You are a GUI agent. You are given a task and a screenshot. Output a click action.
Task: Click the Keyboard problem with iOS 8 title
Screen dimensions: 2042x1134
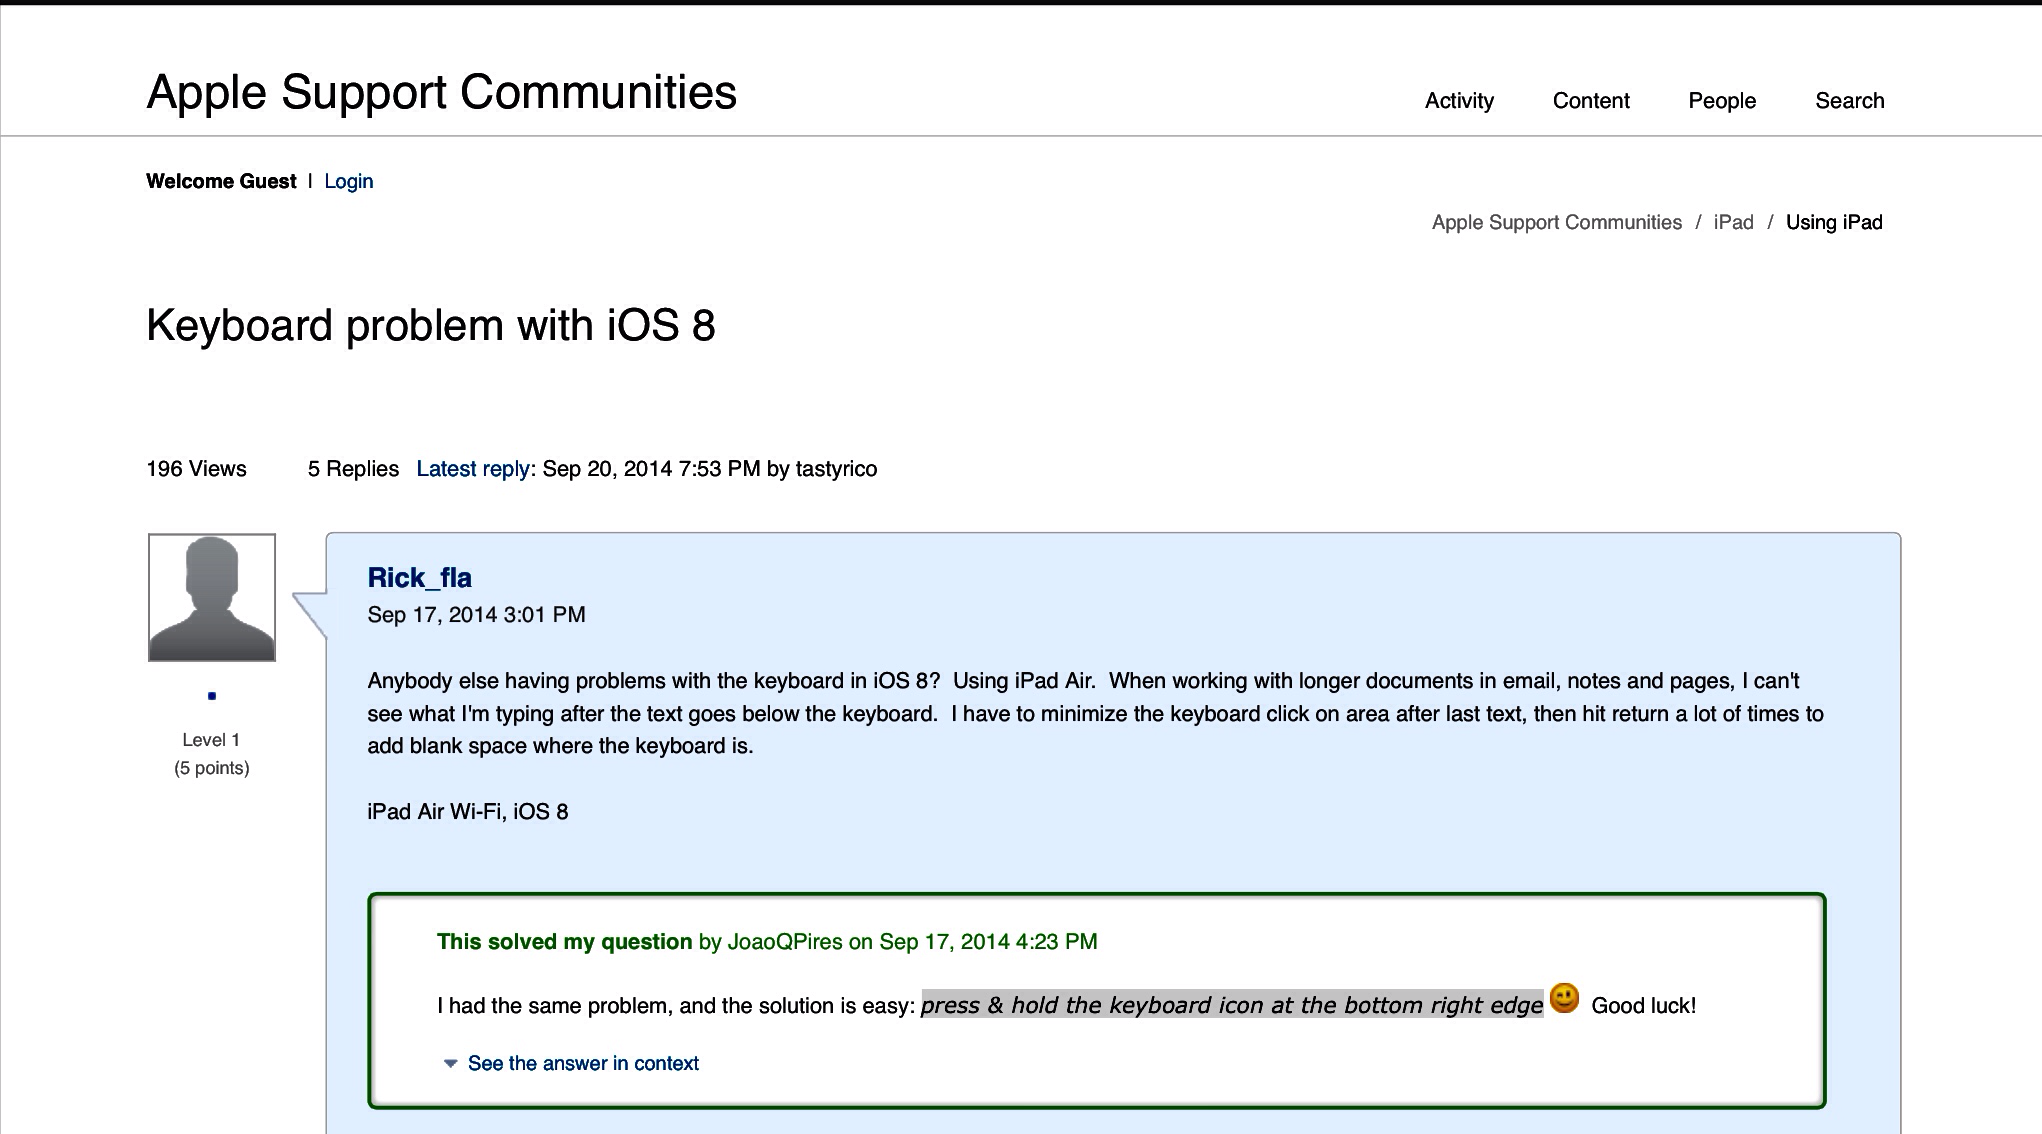pyautogui.click(x=431, y=326)
